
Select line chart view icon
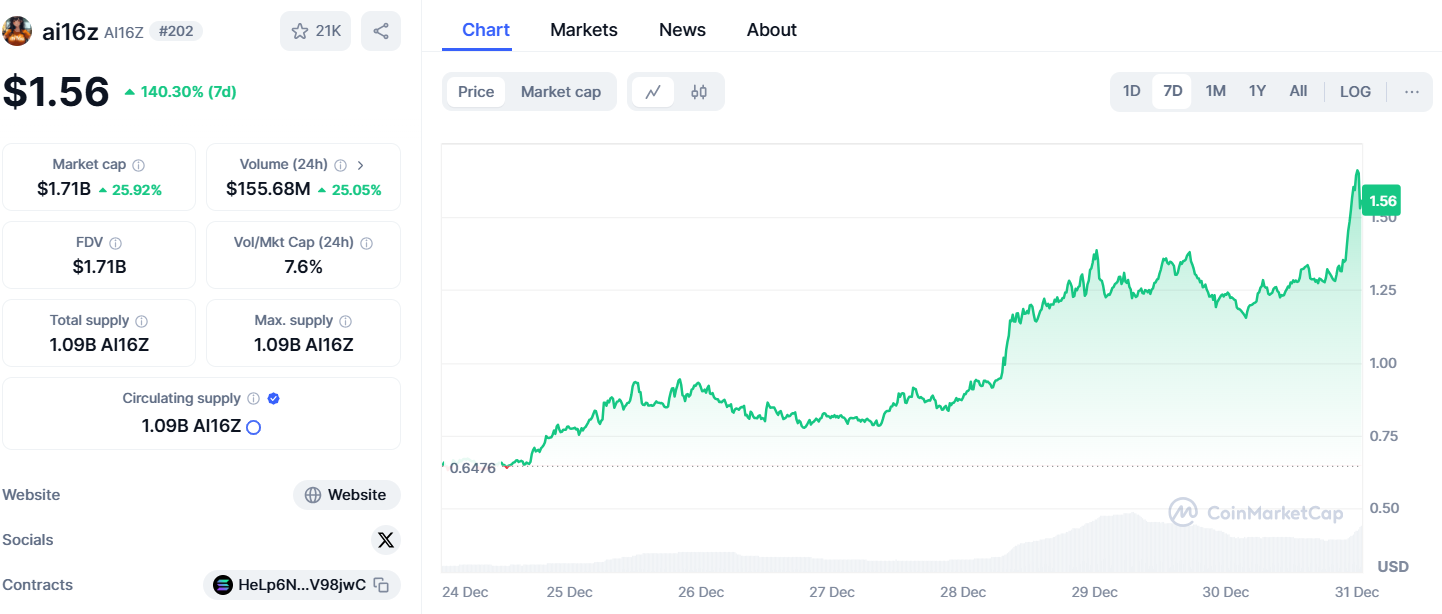(653, 92)
